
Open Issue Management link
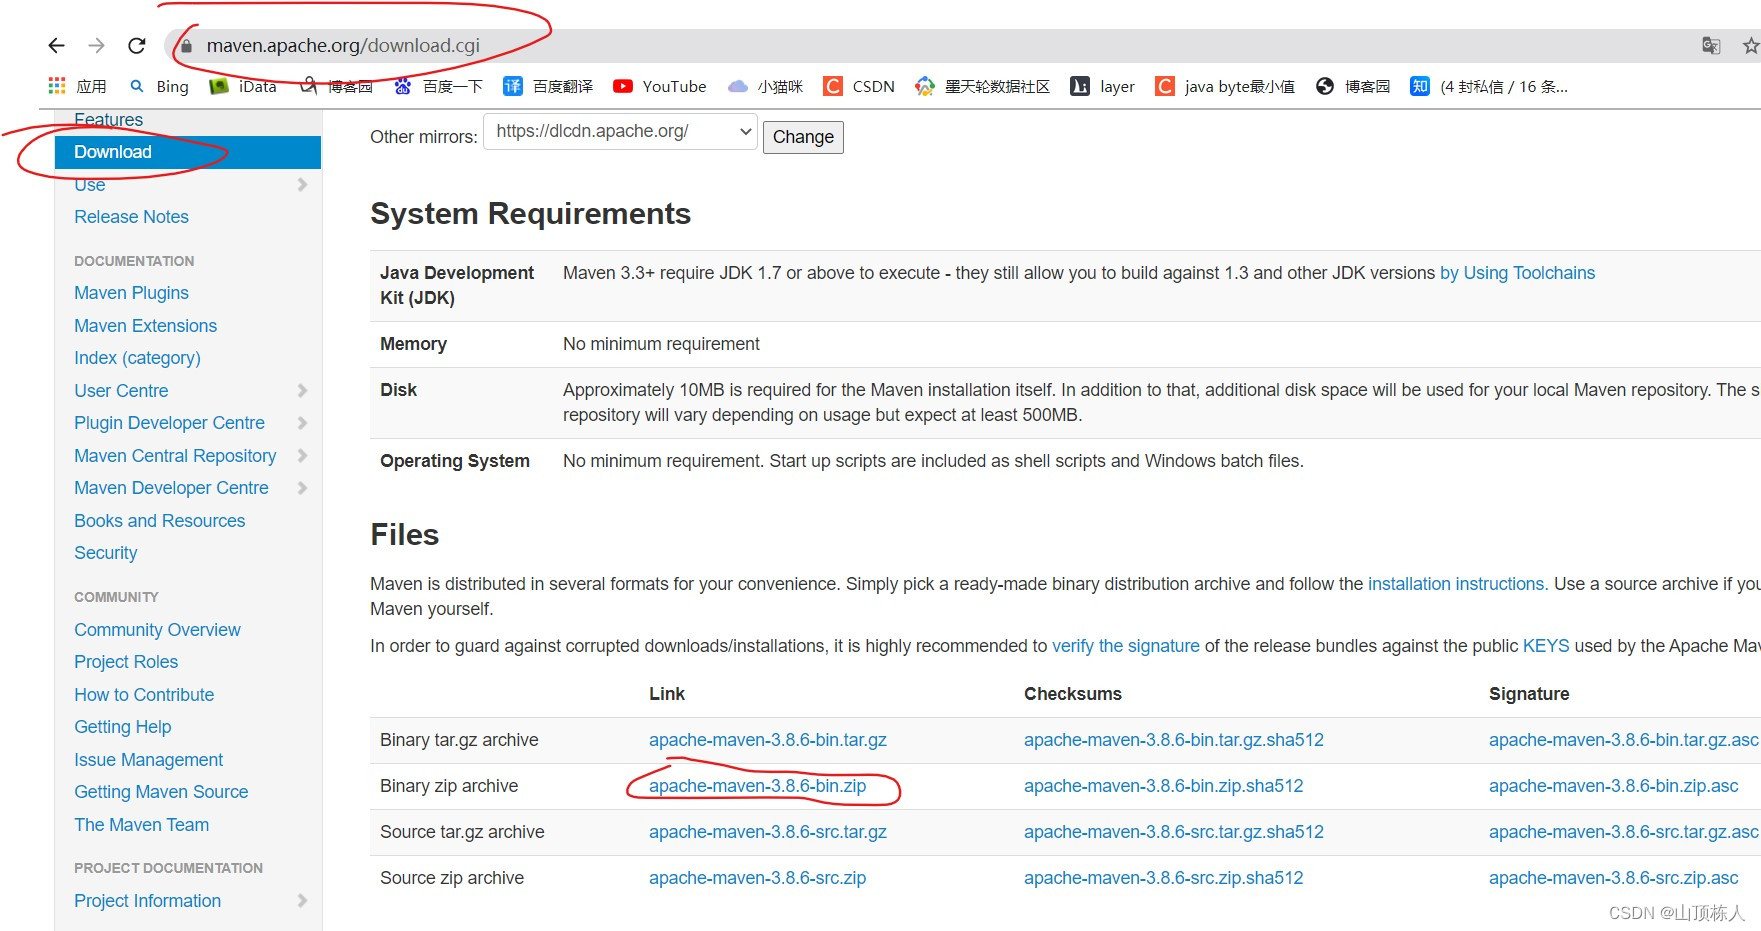[x=148, y=760]
